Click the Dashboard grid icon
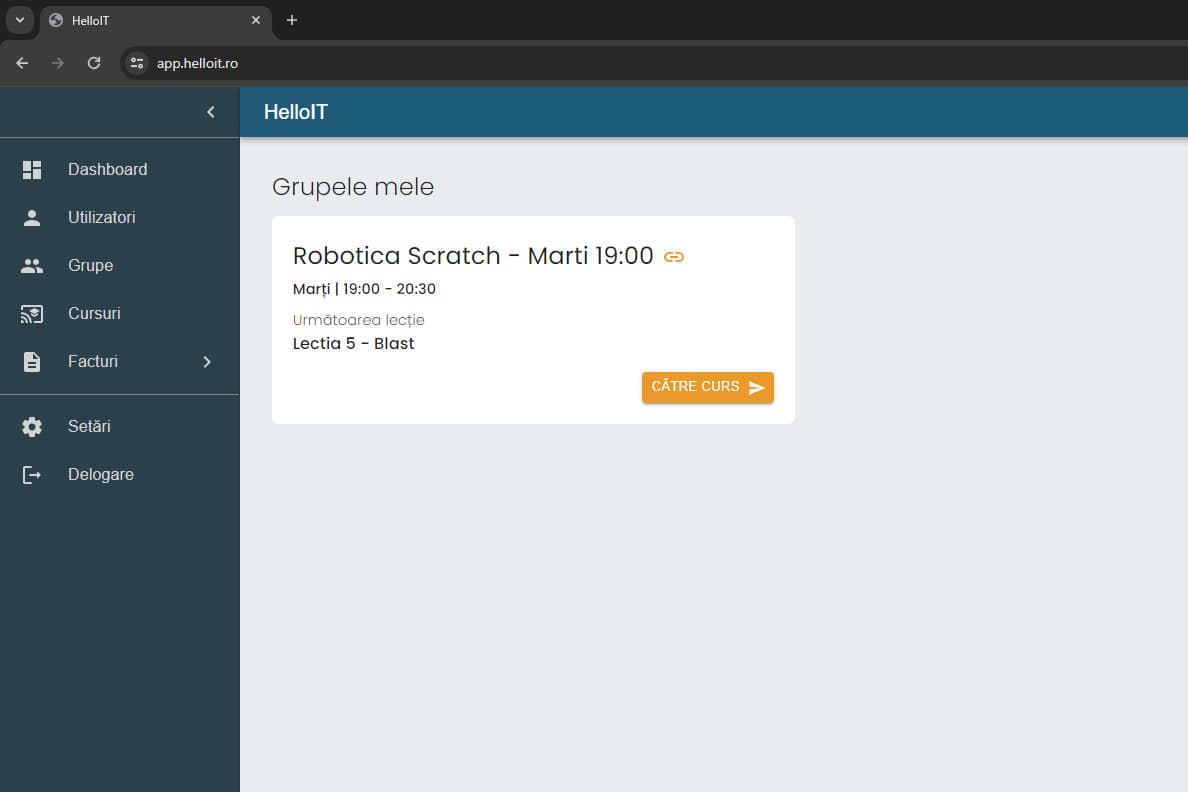The image size is (1188, 792). (x=32, y=170)
